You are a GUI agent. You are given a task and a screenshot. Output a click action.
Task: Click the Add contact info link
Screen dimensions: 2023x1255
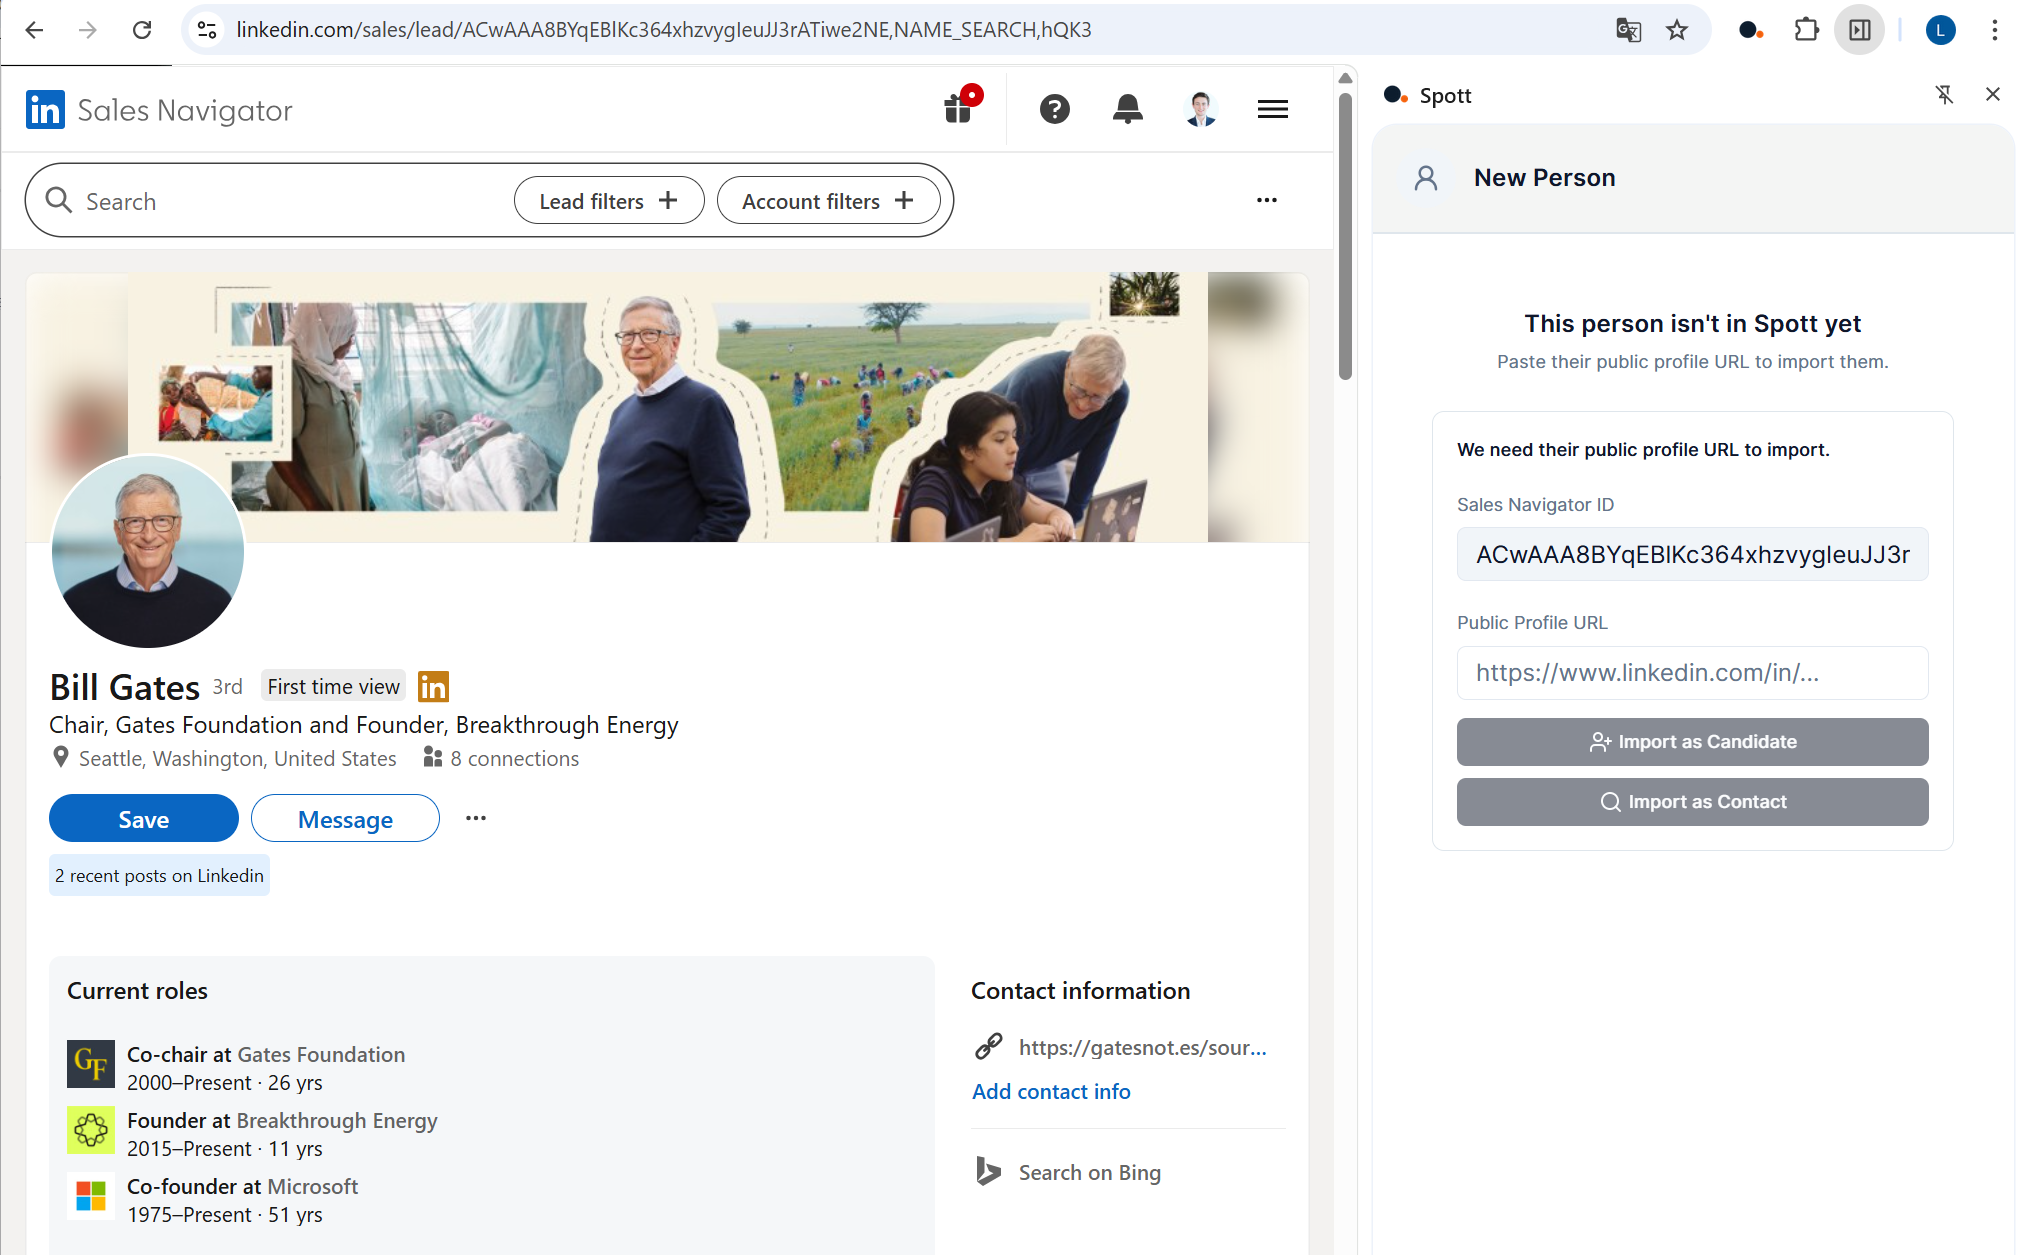(x=1051, y=1092)
